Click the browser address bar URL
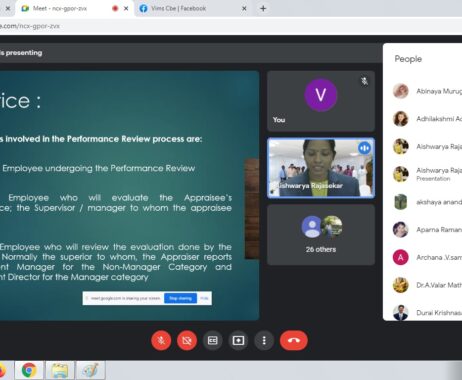This screenshot has height=380, width=462. tap(30, 26)
